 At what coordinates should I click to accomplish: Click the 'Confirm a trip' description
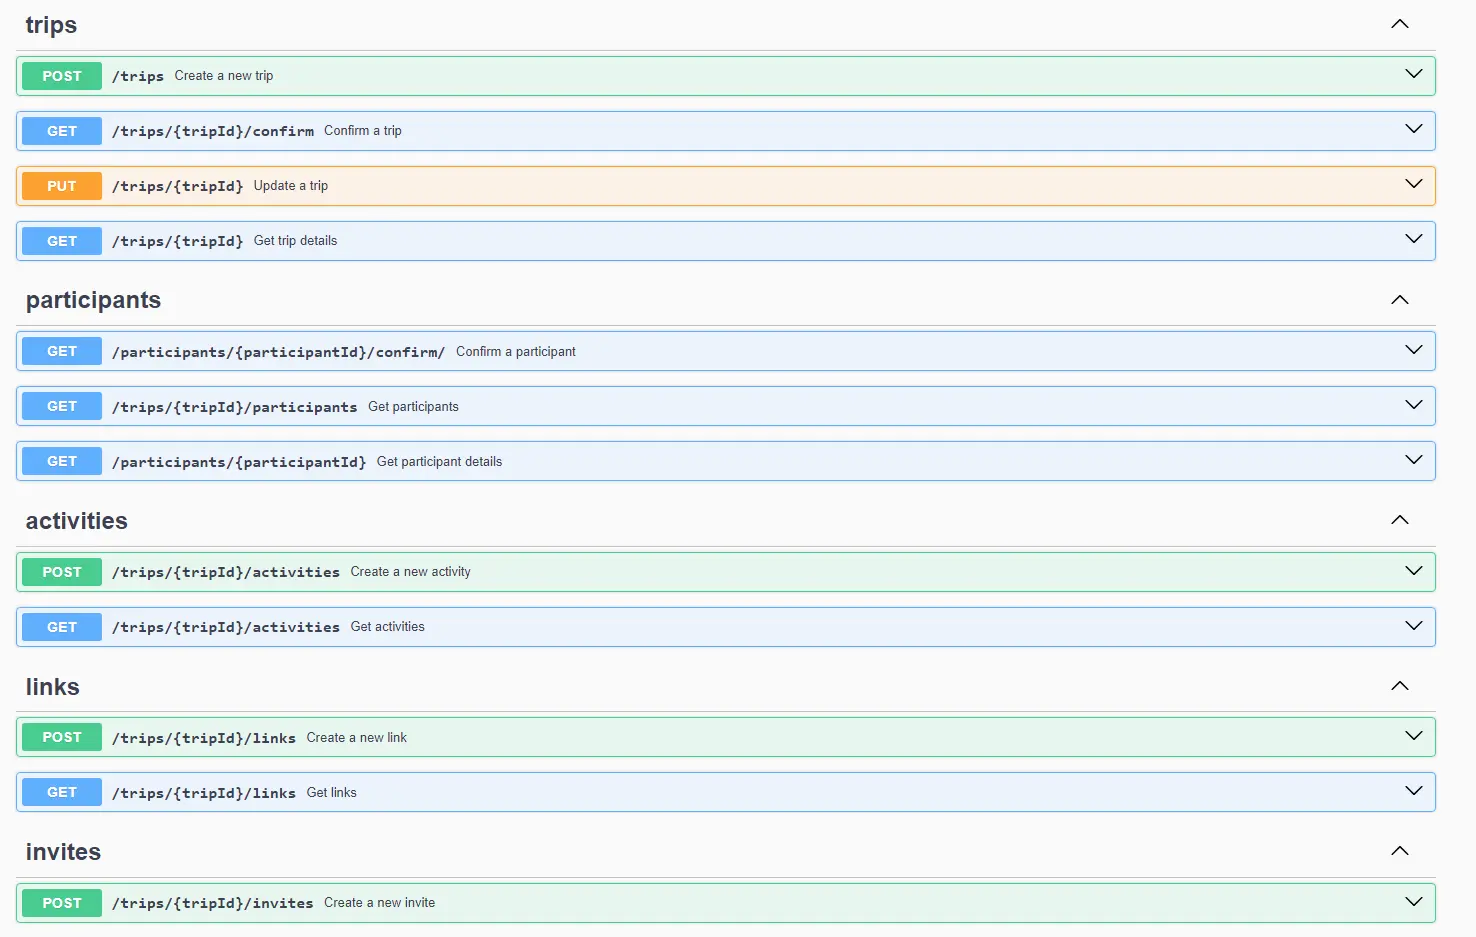click(x=363, y=131)
